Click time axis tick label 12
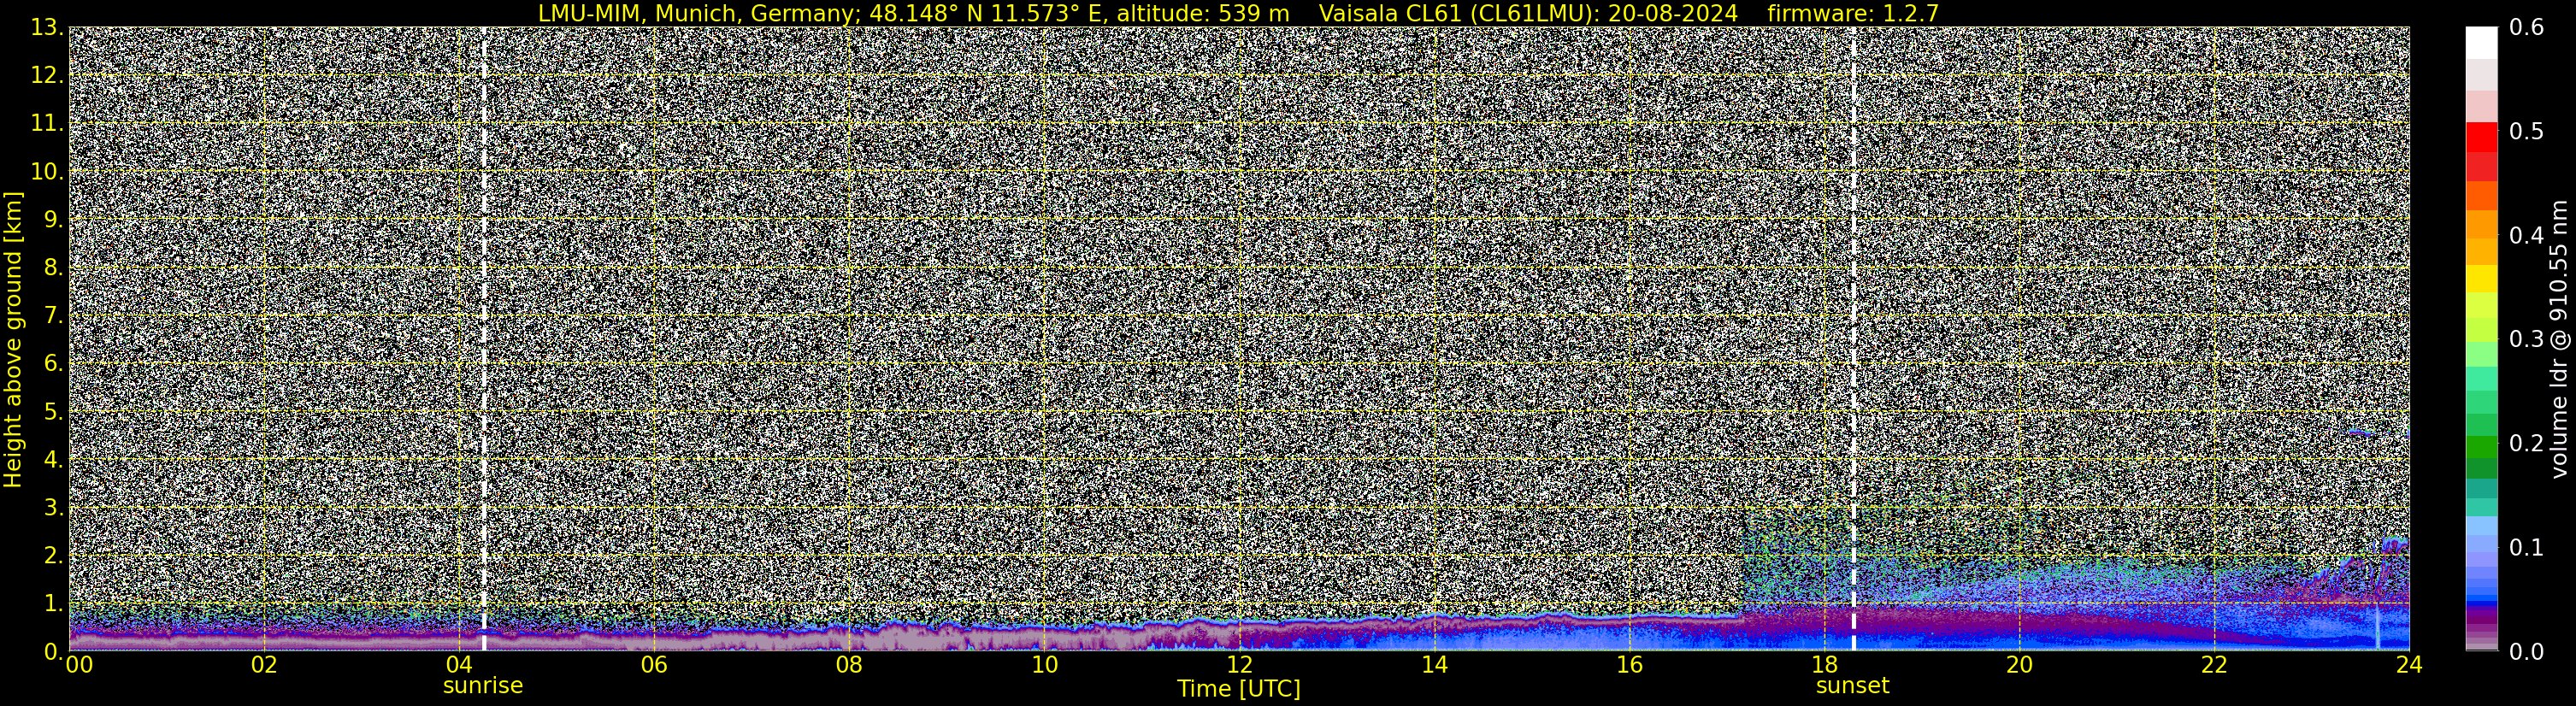This screenshot has width=2576, height=706. 1239,665
